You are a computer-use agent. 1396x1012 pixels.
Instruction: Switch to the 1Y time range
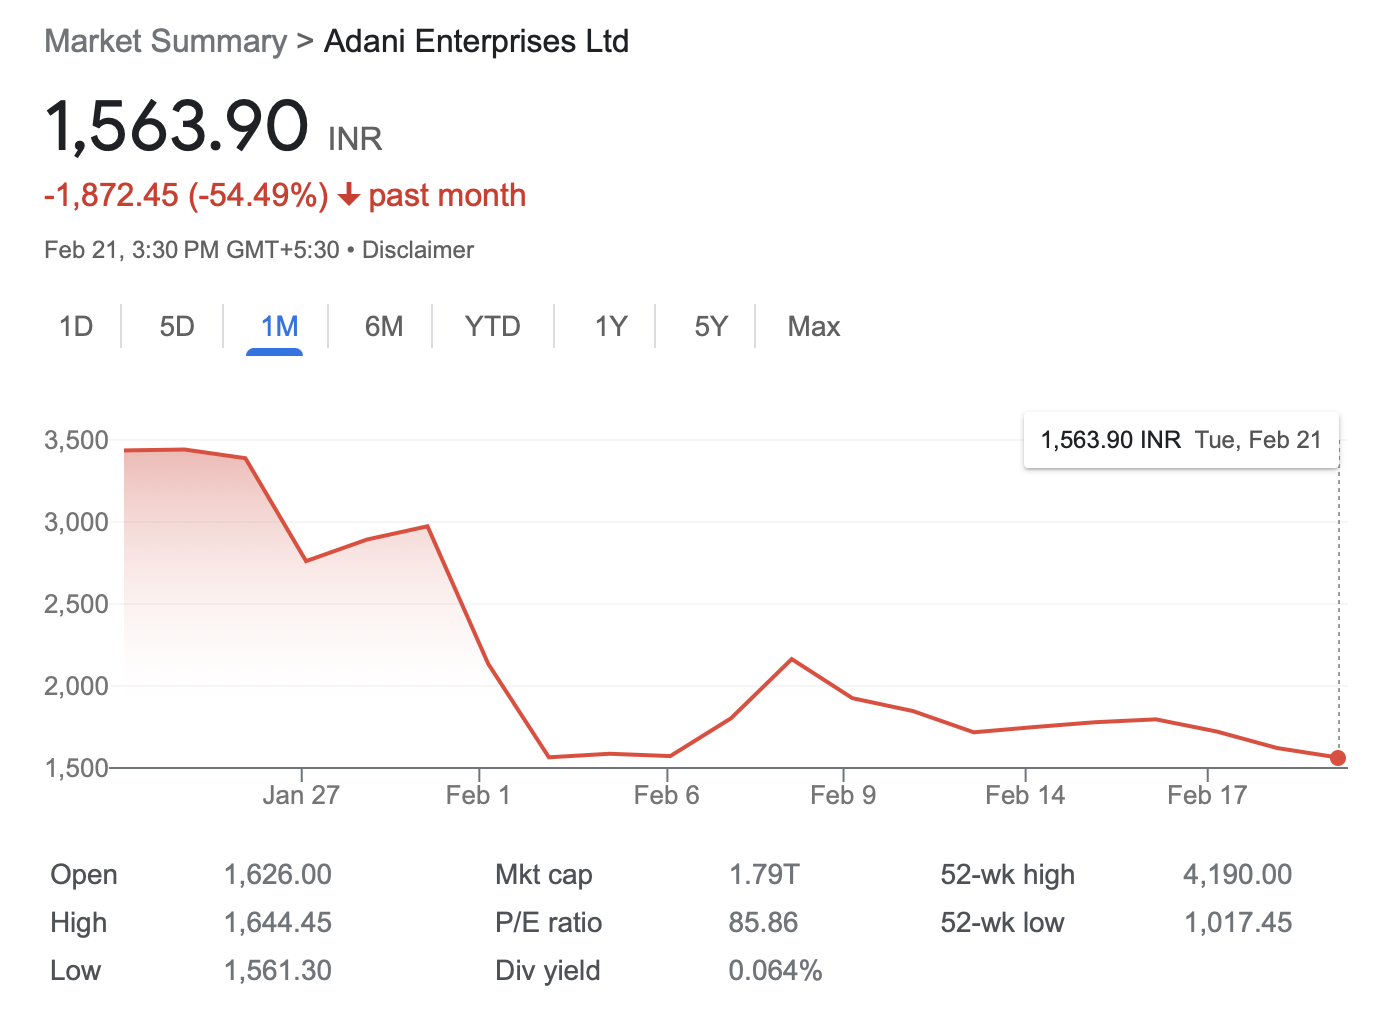point(611,327)
